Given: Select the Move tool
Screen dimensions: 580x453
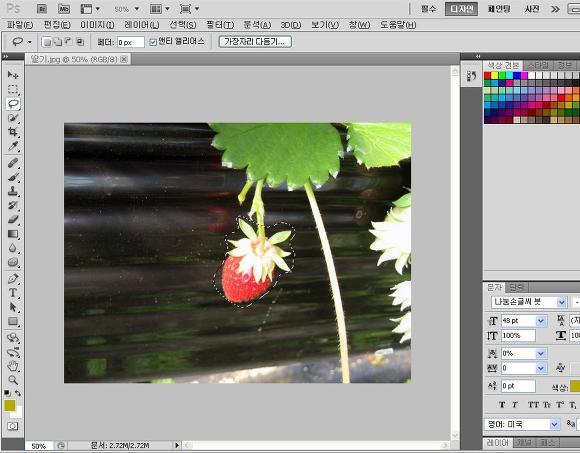Looking at the screenshot, I should click(13, 75).
